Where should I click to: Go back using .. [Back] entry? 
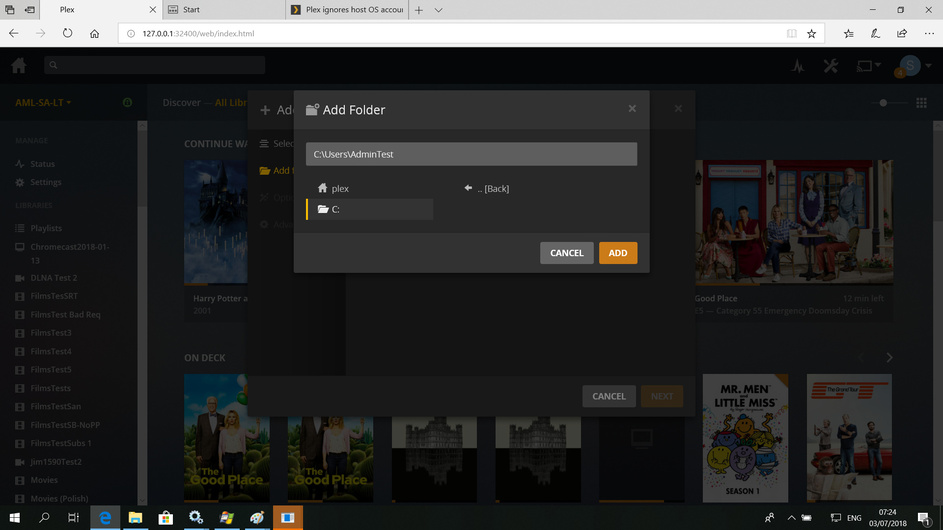point(487,188)
